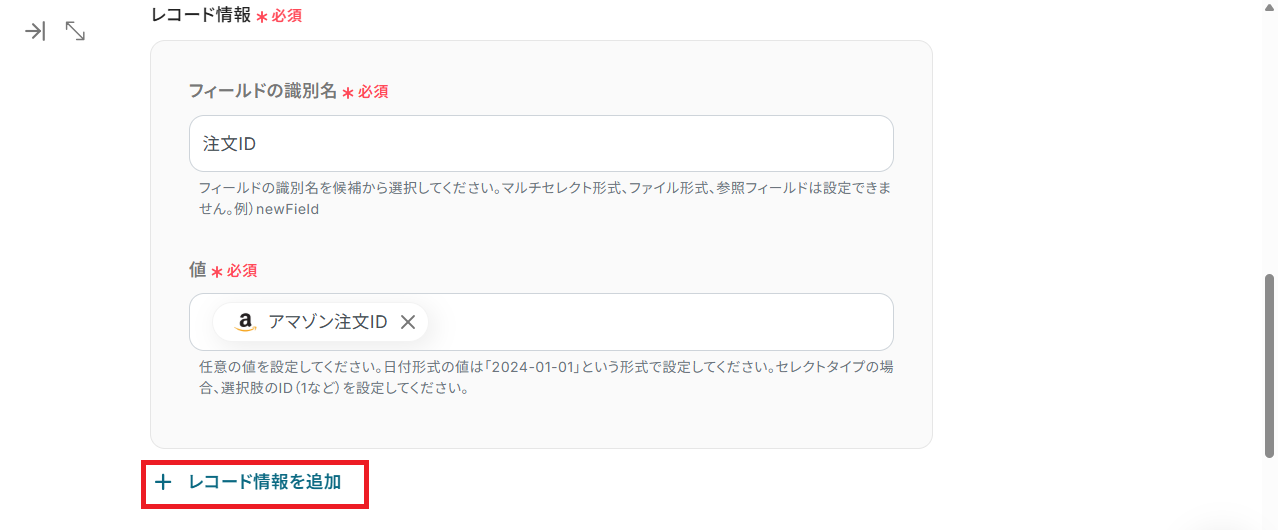1278x530 pixels.
Task: Click the フィールドの識別名 field label
Action: 262,91
